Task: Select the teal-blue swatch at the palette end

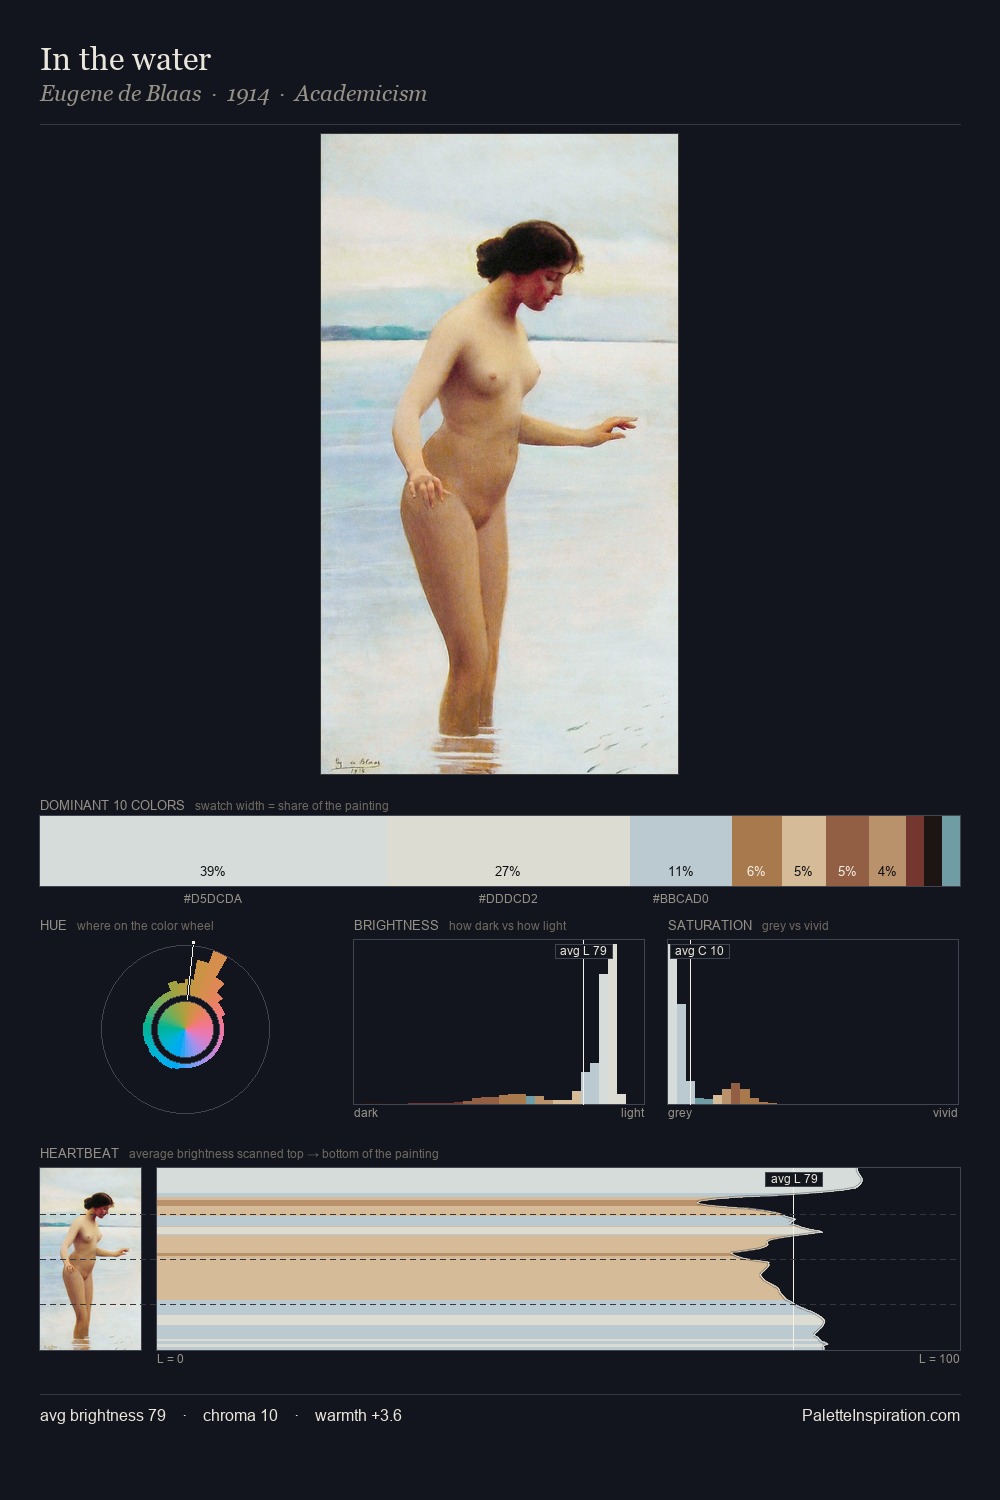Action: [x=951, y=851]
